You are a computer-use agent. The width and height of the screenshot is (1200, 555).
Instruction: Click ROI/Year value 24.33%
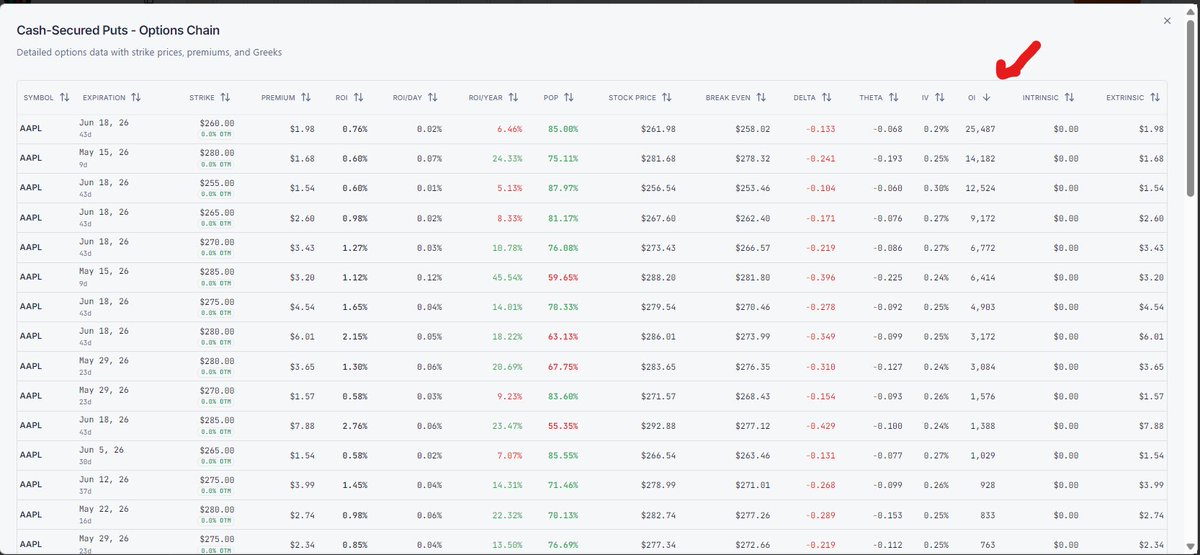point(507,158)
